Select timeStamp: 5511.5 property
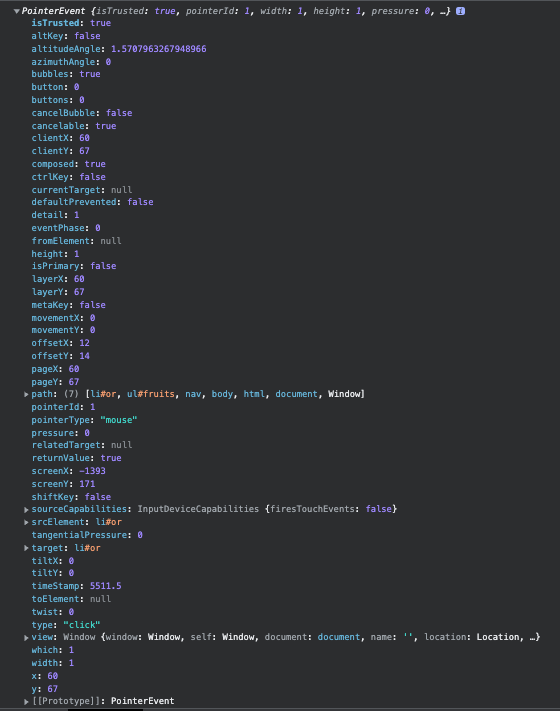Image resolution: width=560 pixels, height=711 pixels. pos(76,586)
